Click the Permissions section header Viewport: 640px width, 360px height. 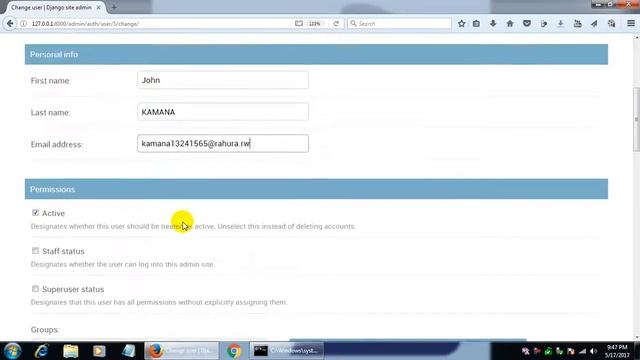coord(316,189)
